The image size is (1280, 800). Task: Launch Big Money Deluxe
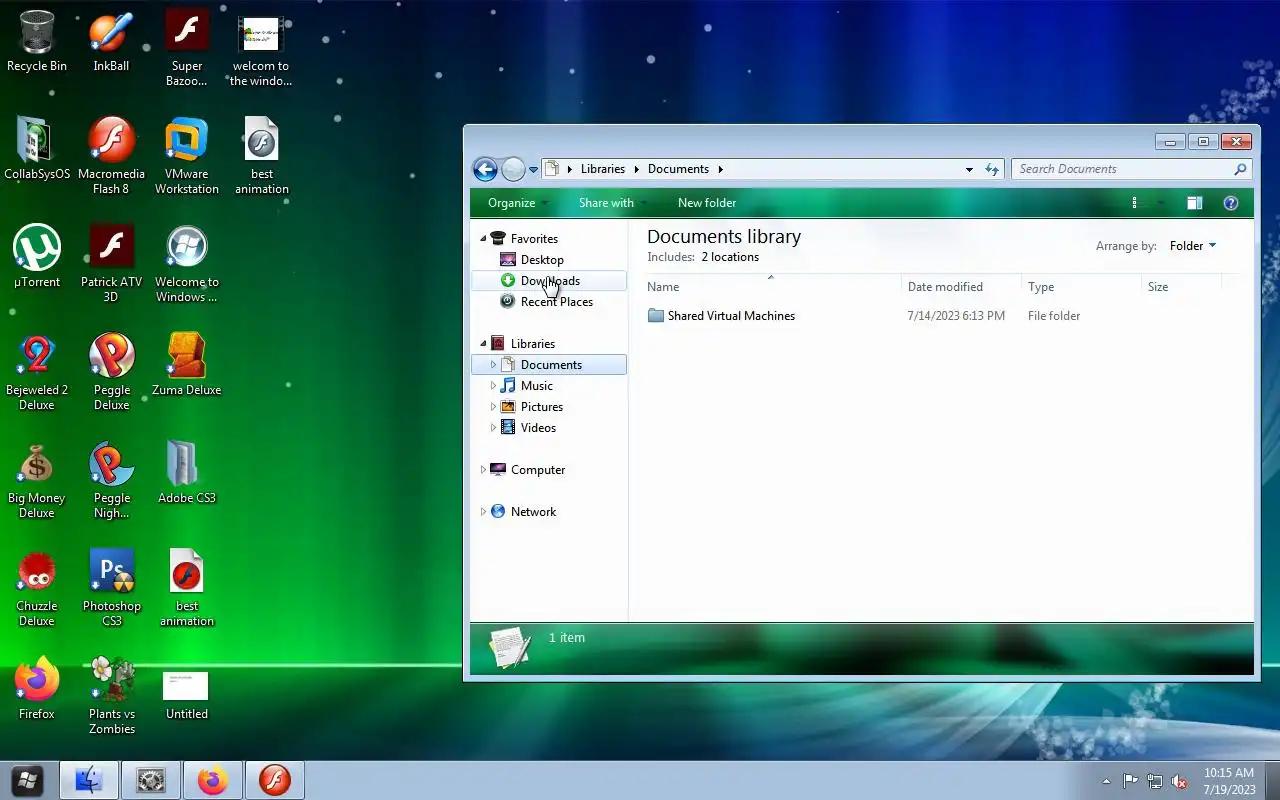coord(37,479)
